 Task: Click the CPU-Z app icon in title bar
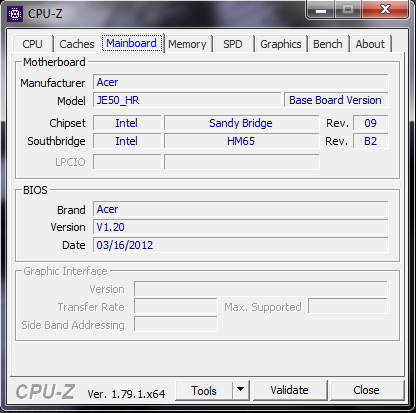(x=15, y=14)
